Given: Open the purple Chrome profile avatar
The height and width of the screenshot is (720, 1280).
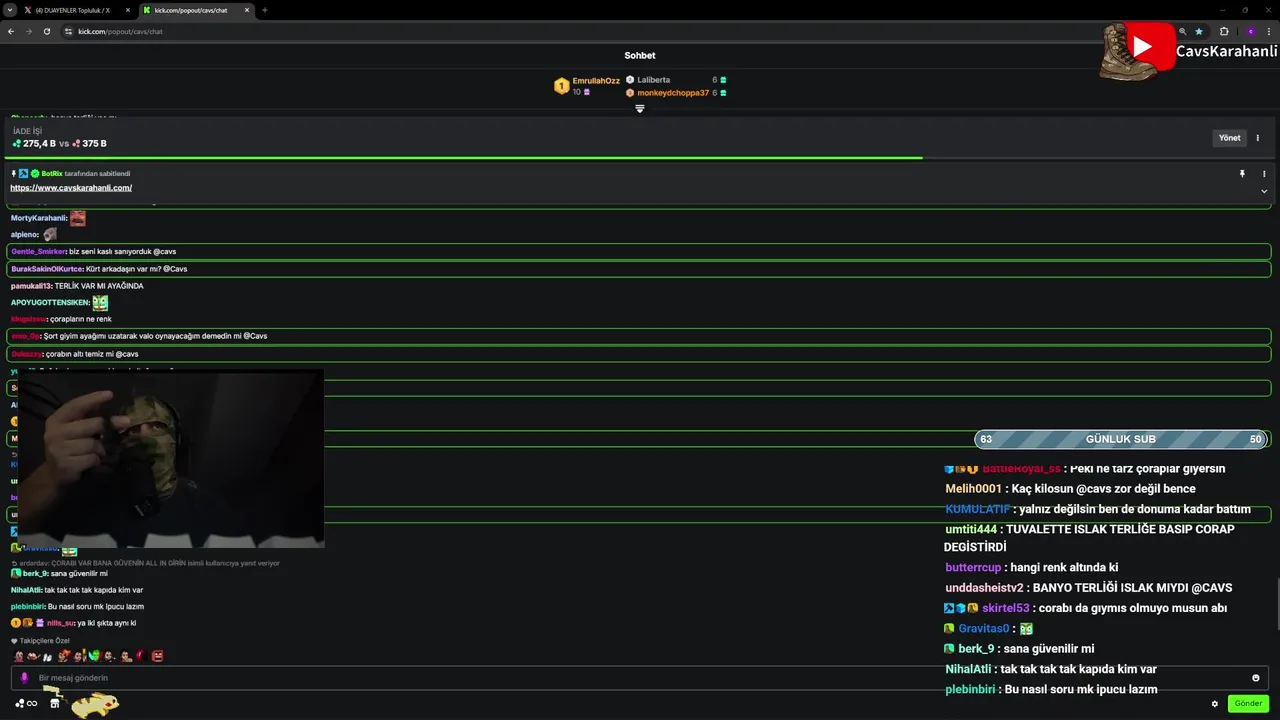Looking at the screenshot, I should pos(1250,31).
